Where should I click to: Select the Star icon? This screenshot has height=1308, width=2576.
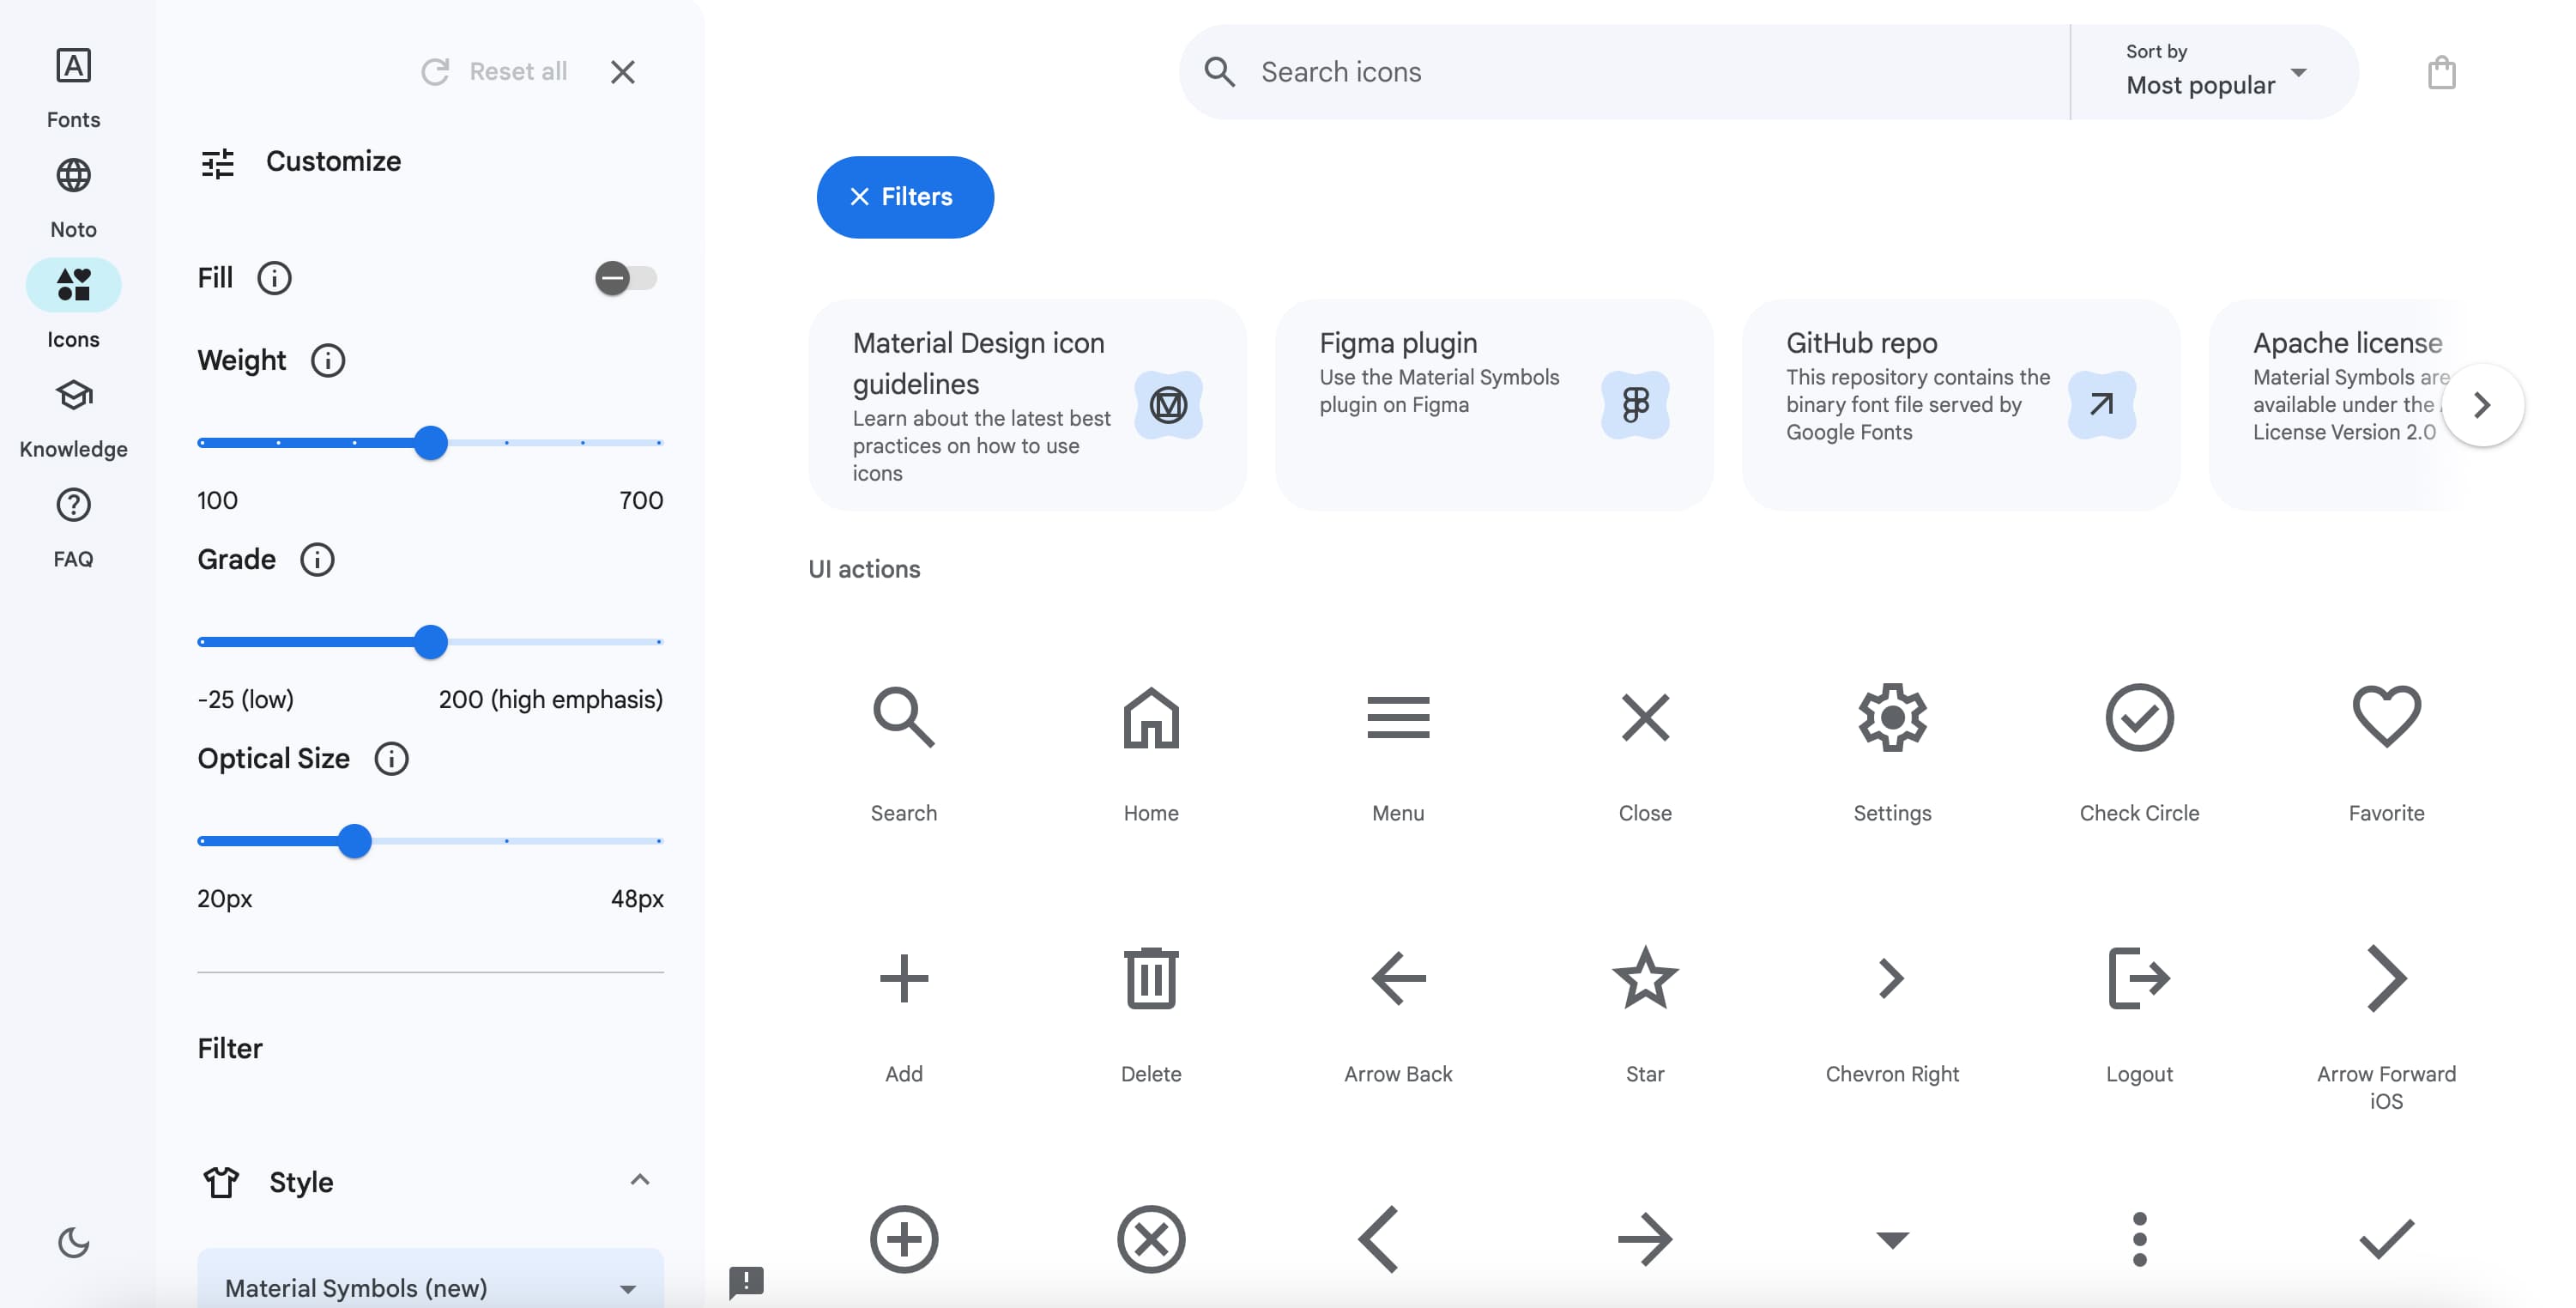coord(1644,978)
